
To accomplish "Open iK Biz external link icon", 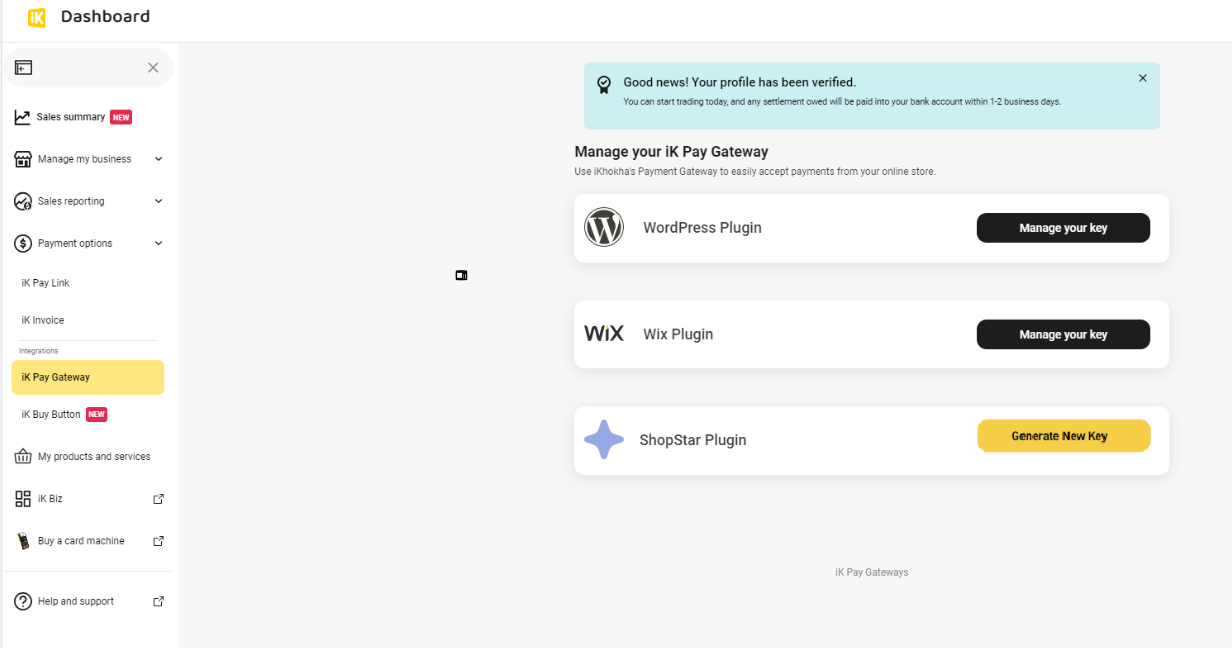I will coord(158,499).
